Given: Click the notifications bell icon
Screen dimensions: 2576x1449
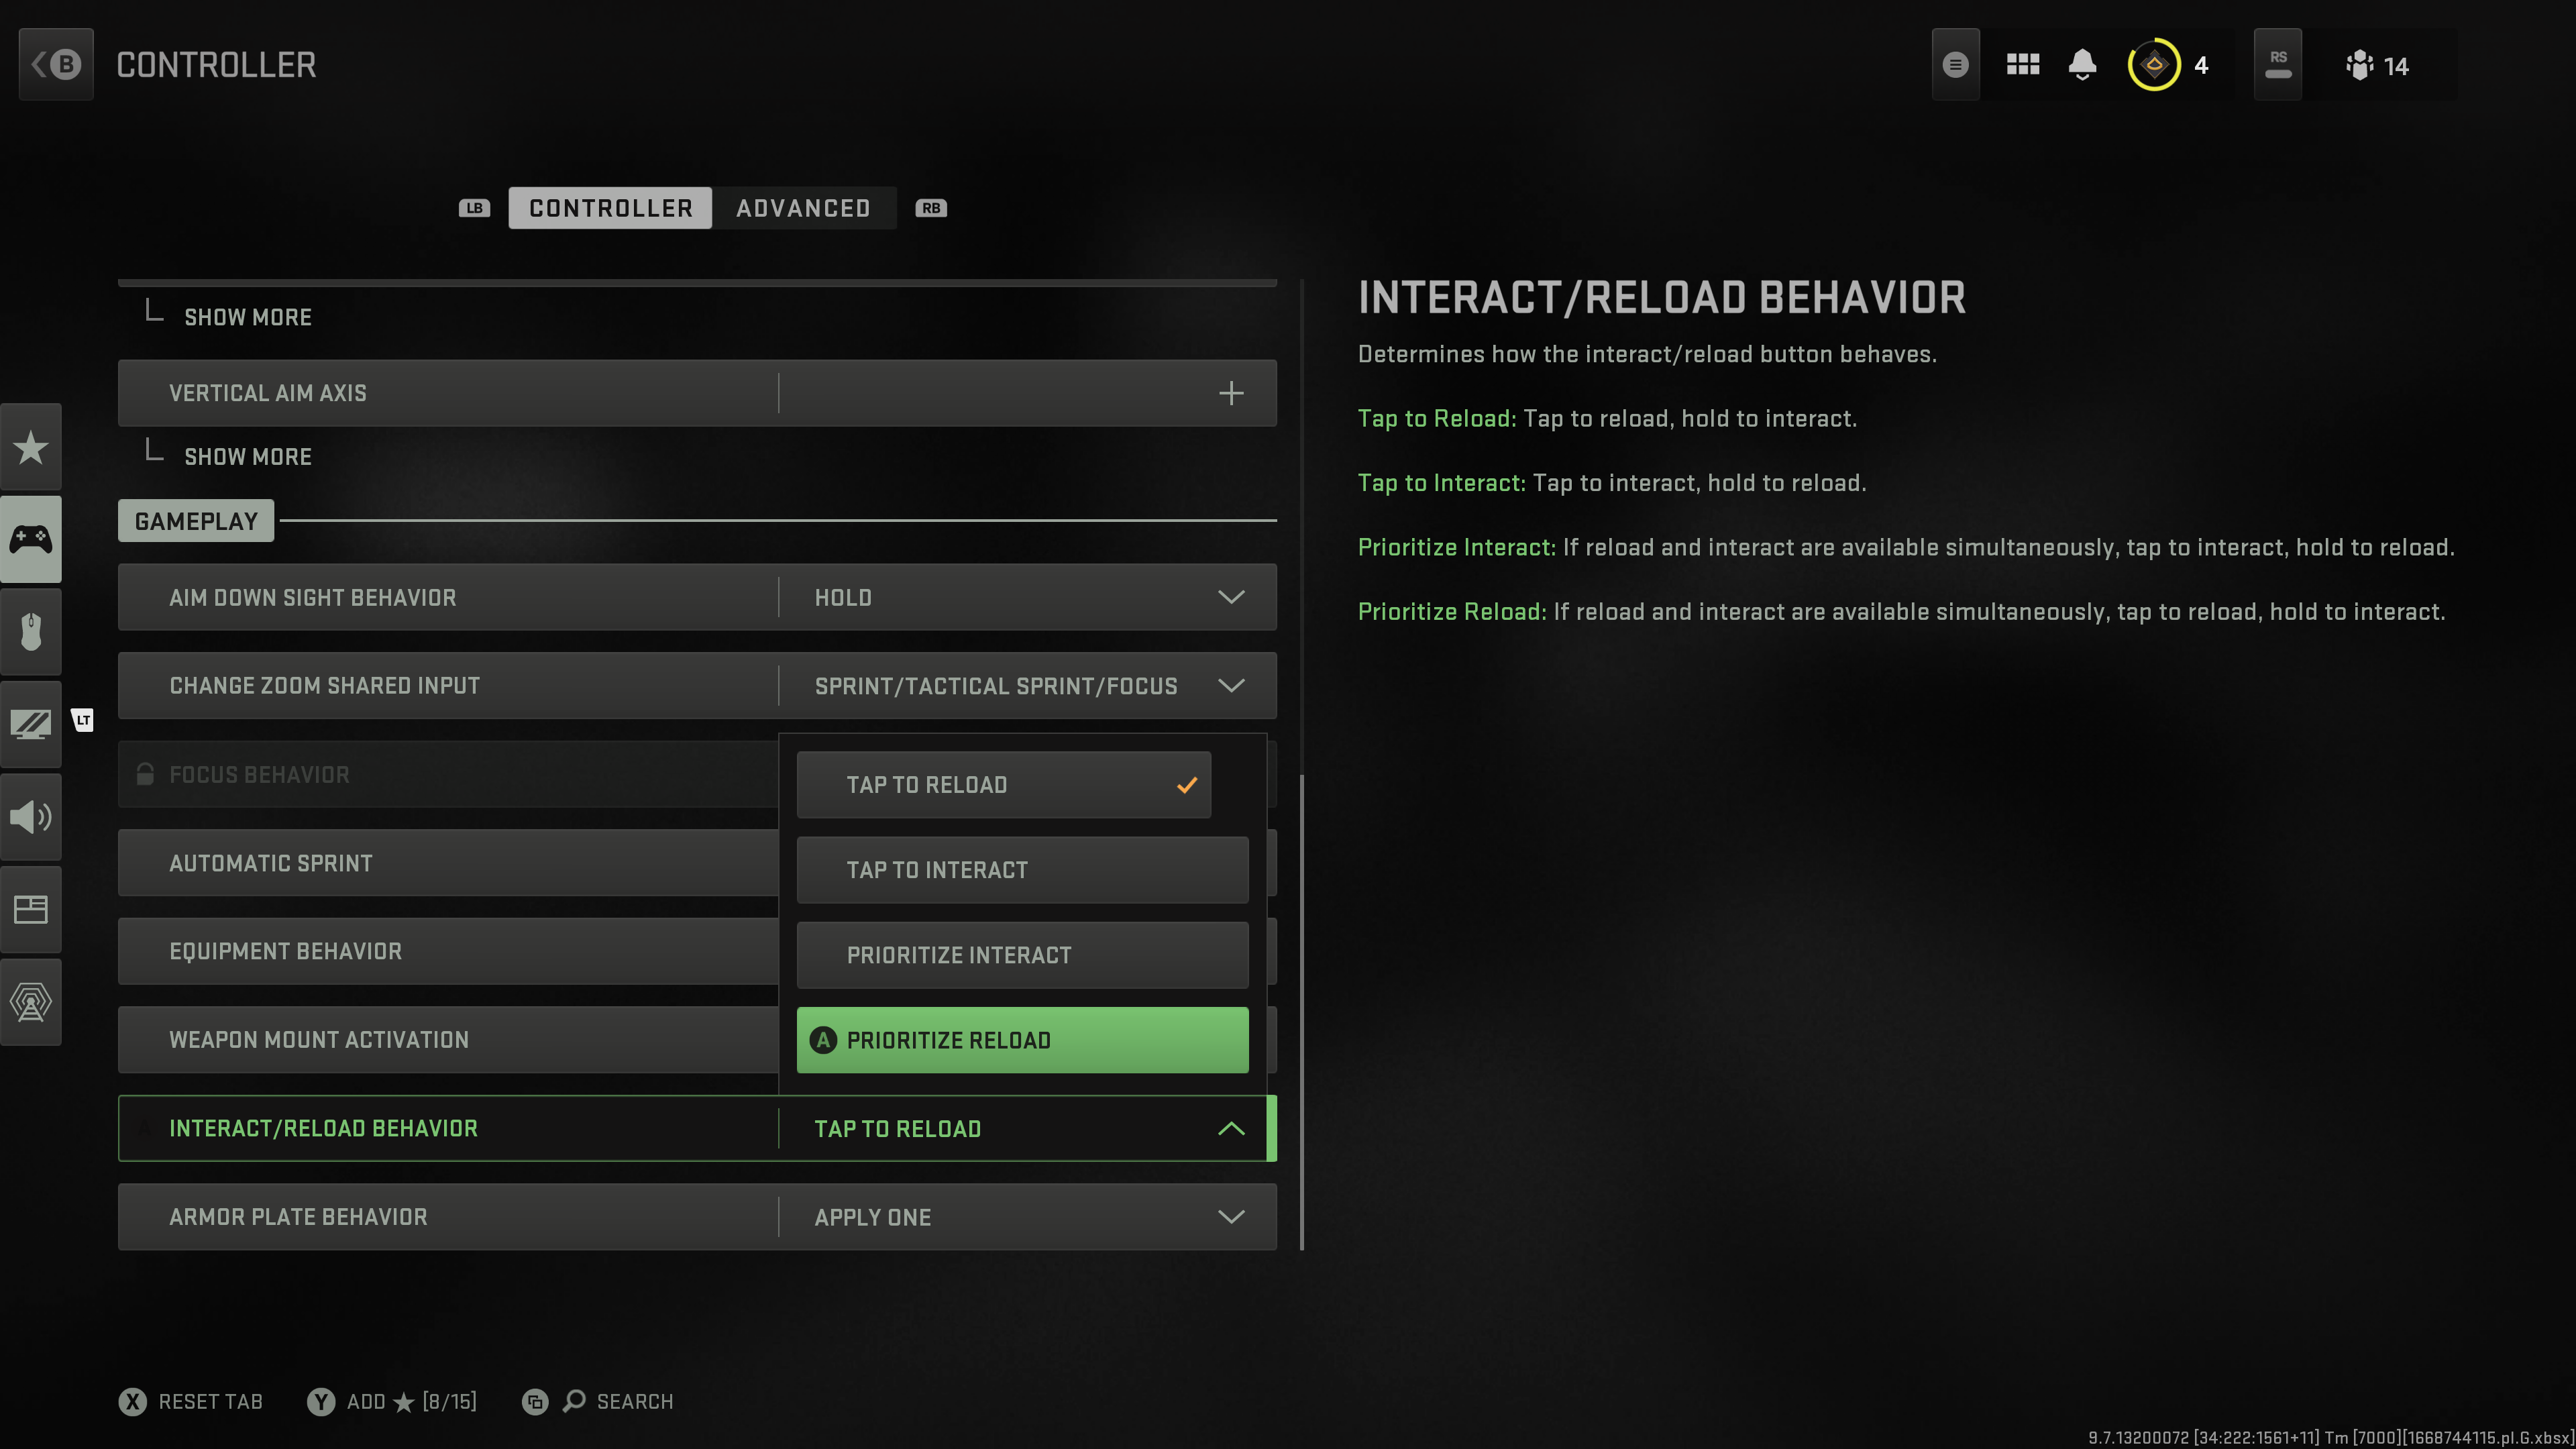Looking at the screenshot, I should coord(2082,65).
